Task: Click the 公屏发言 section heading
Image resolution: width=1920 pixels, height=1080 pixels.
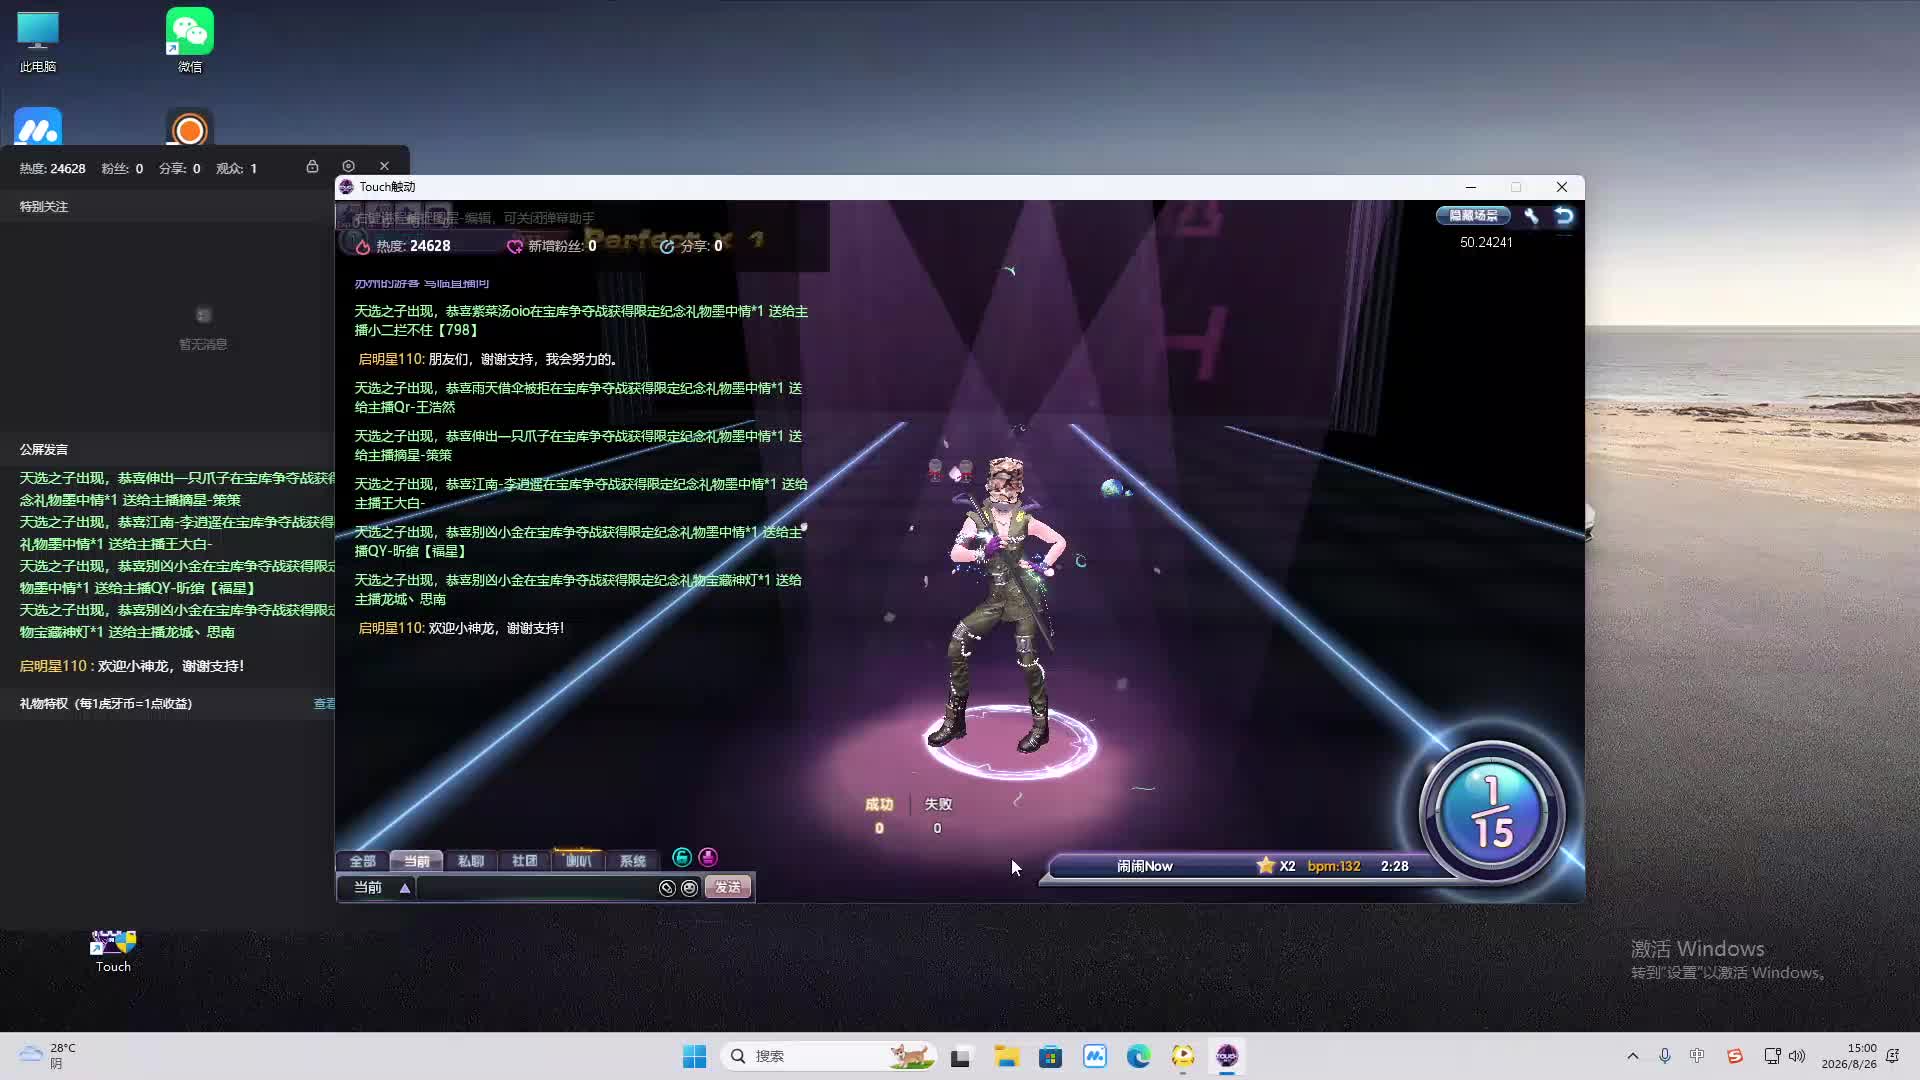Action: point(44,450)
